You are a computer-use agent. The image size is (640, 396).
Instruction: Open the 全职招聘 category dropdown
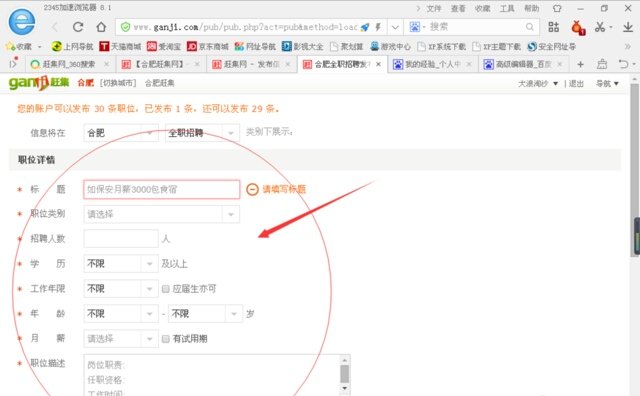[202, 133]
